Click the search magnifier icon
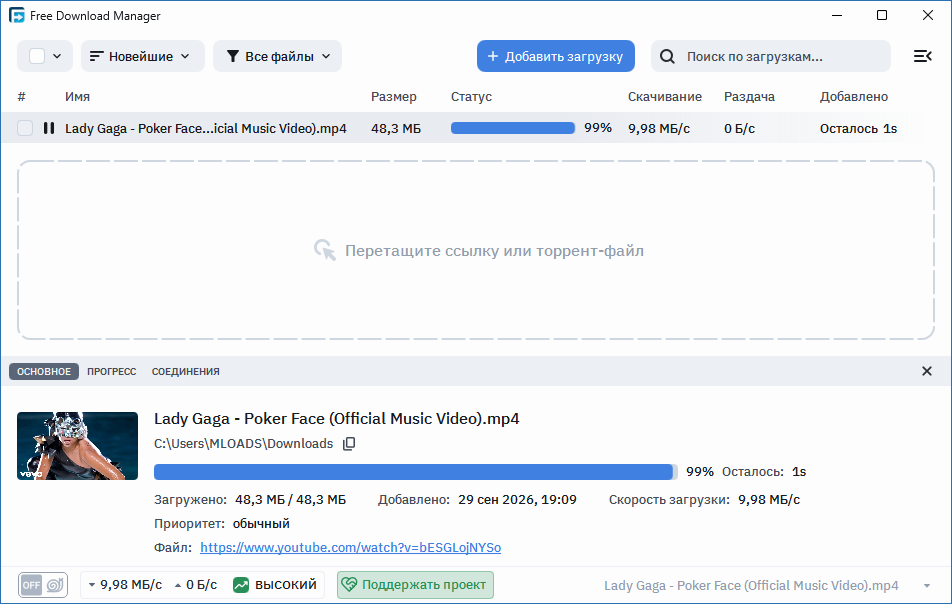Viewport: 952px width, 604px height. pos(667,56)
